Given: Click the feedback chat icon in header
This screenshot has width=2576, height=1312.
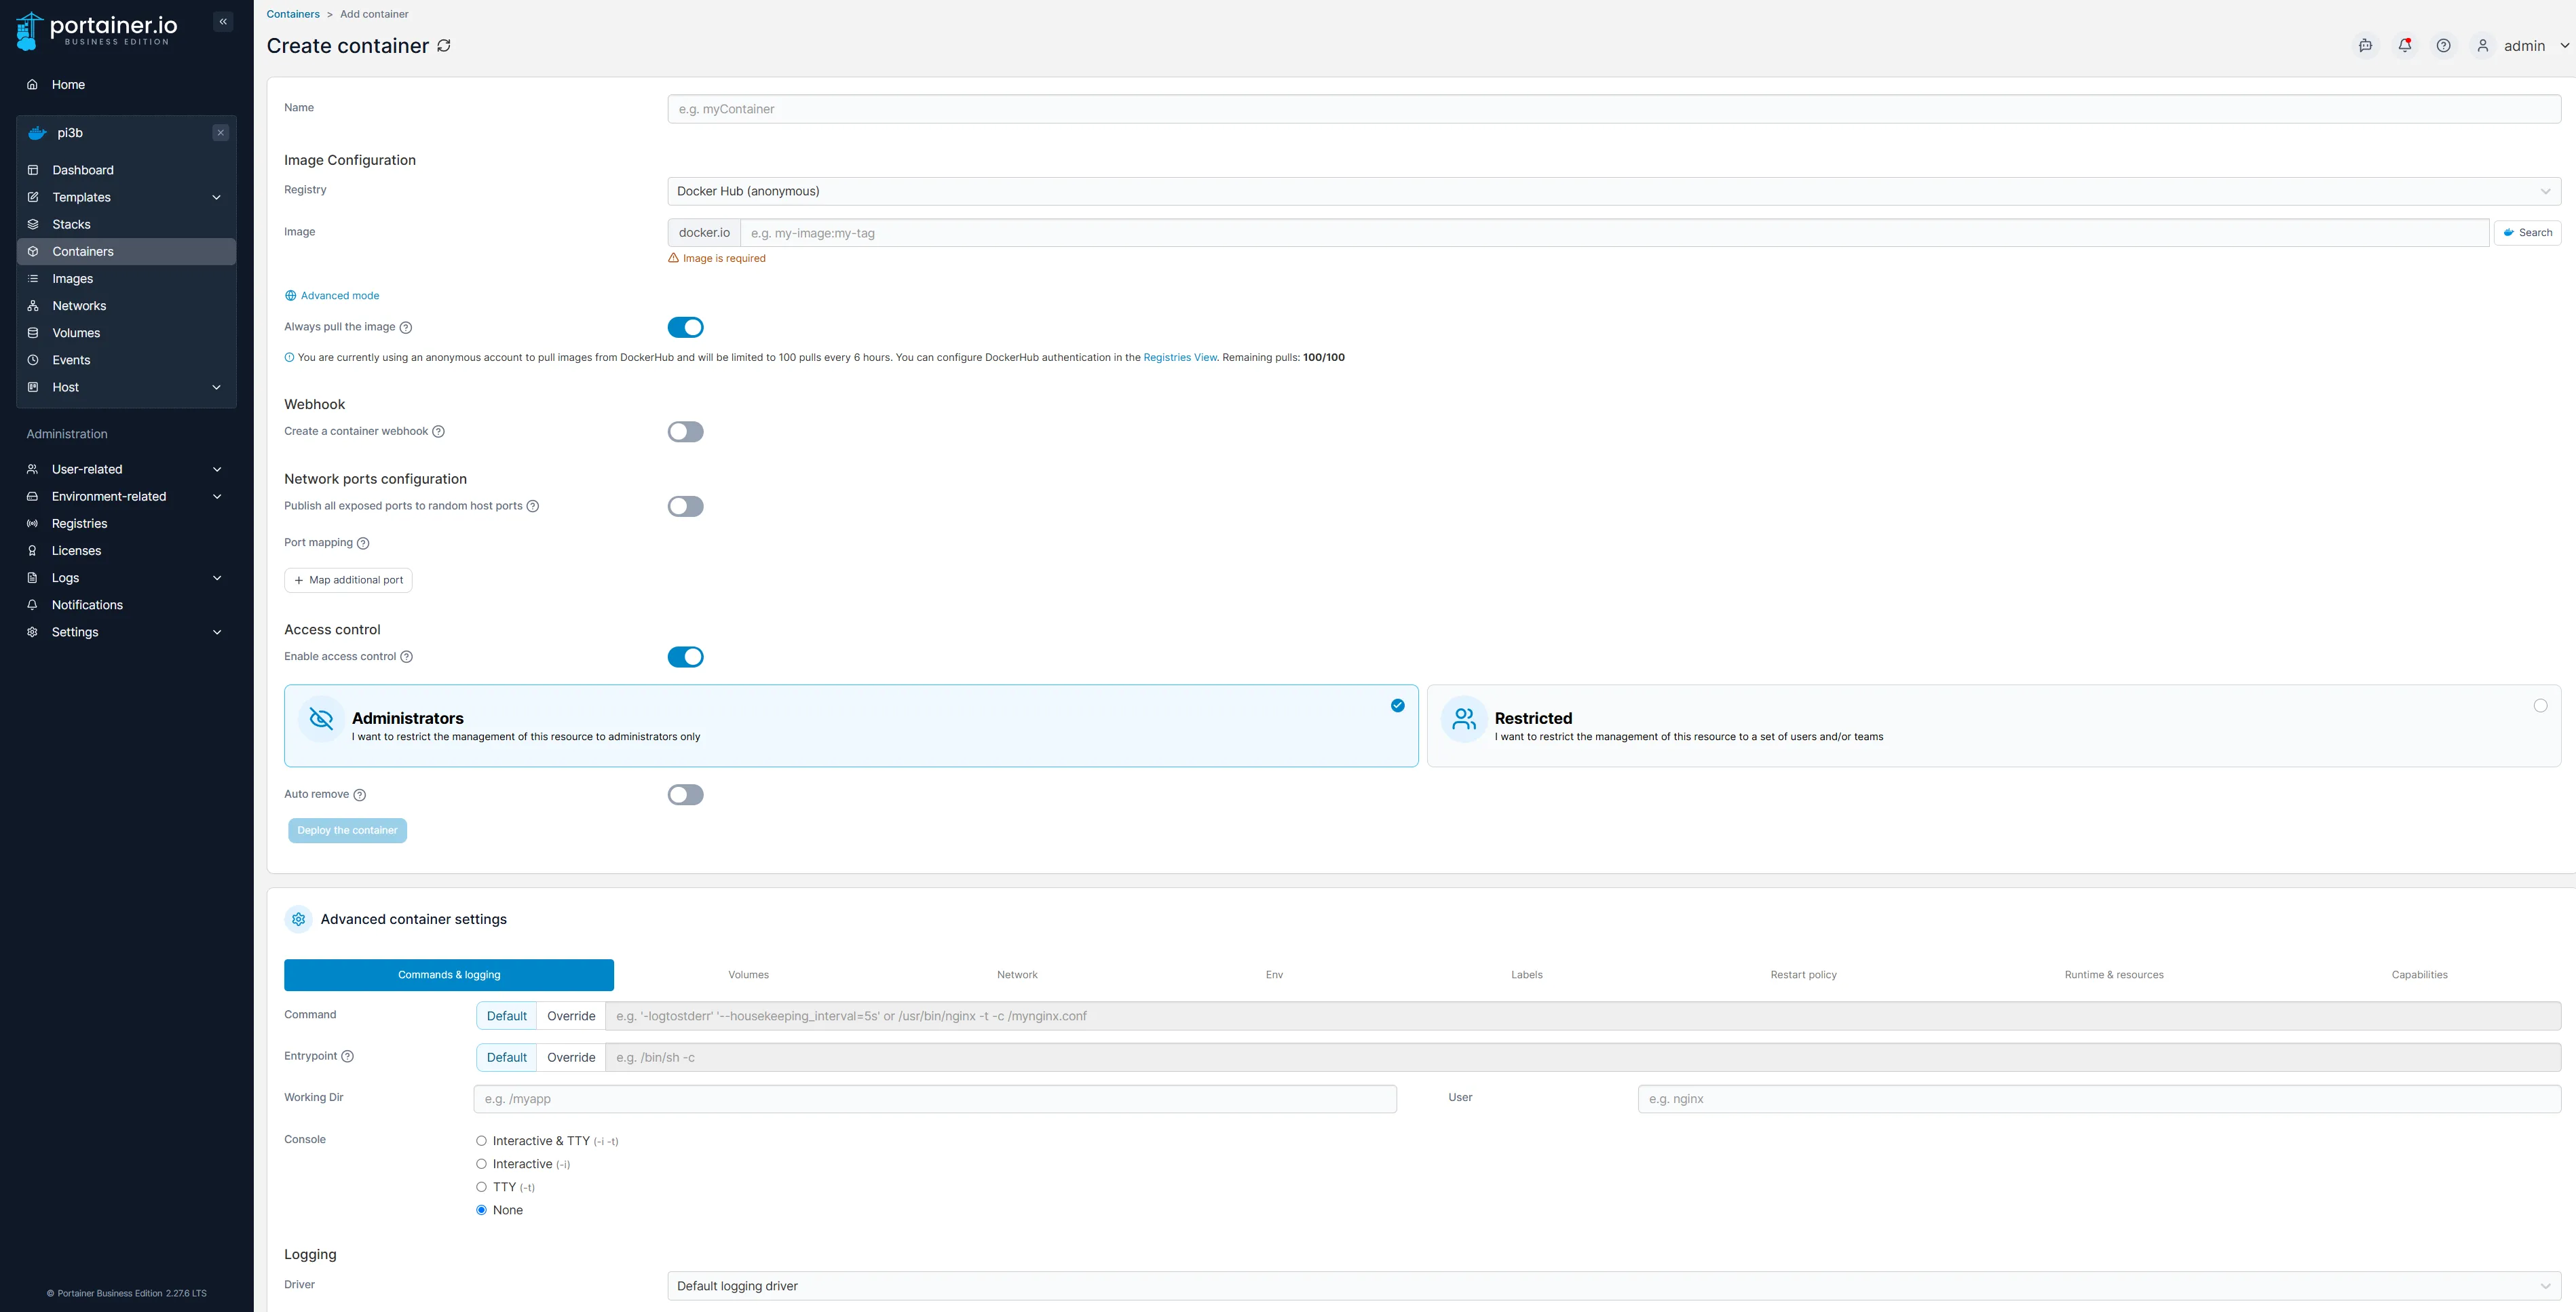Looking at the screenshot, I should point(2365,45).
